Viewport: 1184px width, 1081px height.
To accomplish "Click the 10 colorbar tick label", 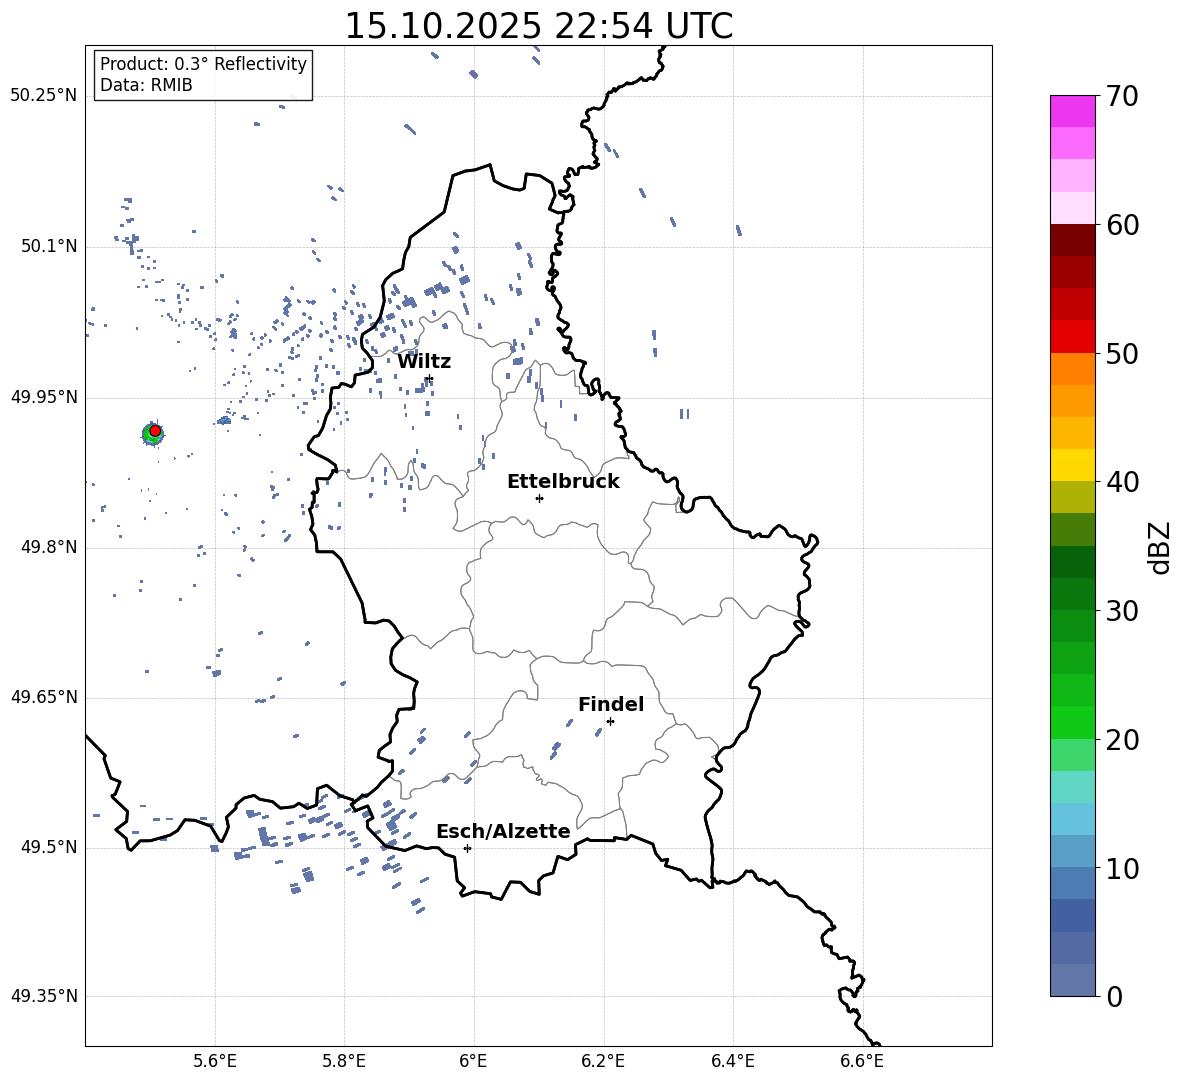I will pyautogui.click(x=1122, y=868).
